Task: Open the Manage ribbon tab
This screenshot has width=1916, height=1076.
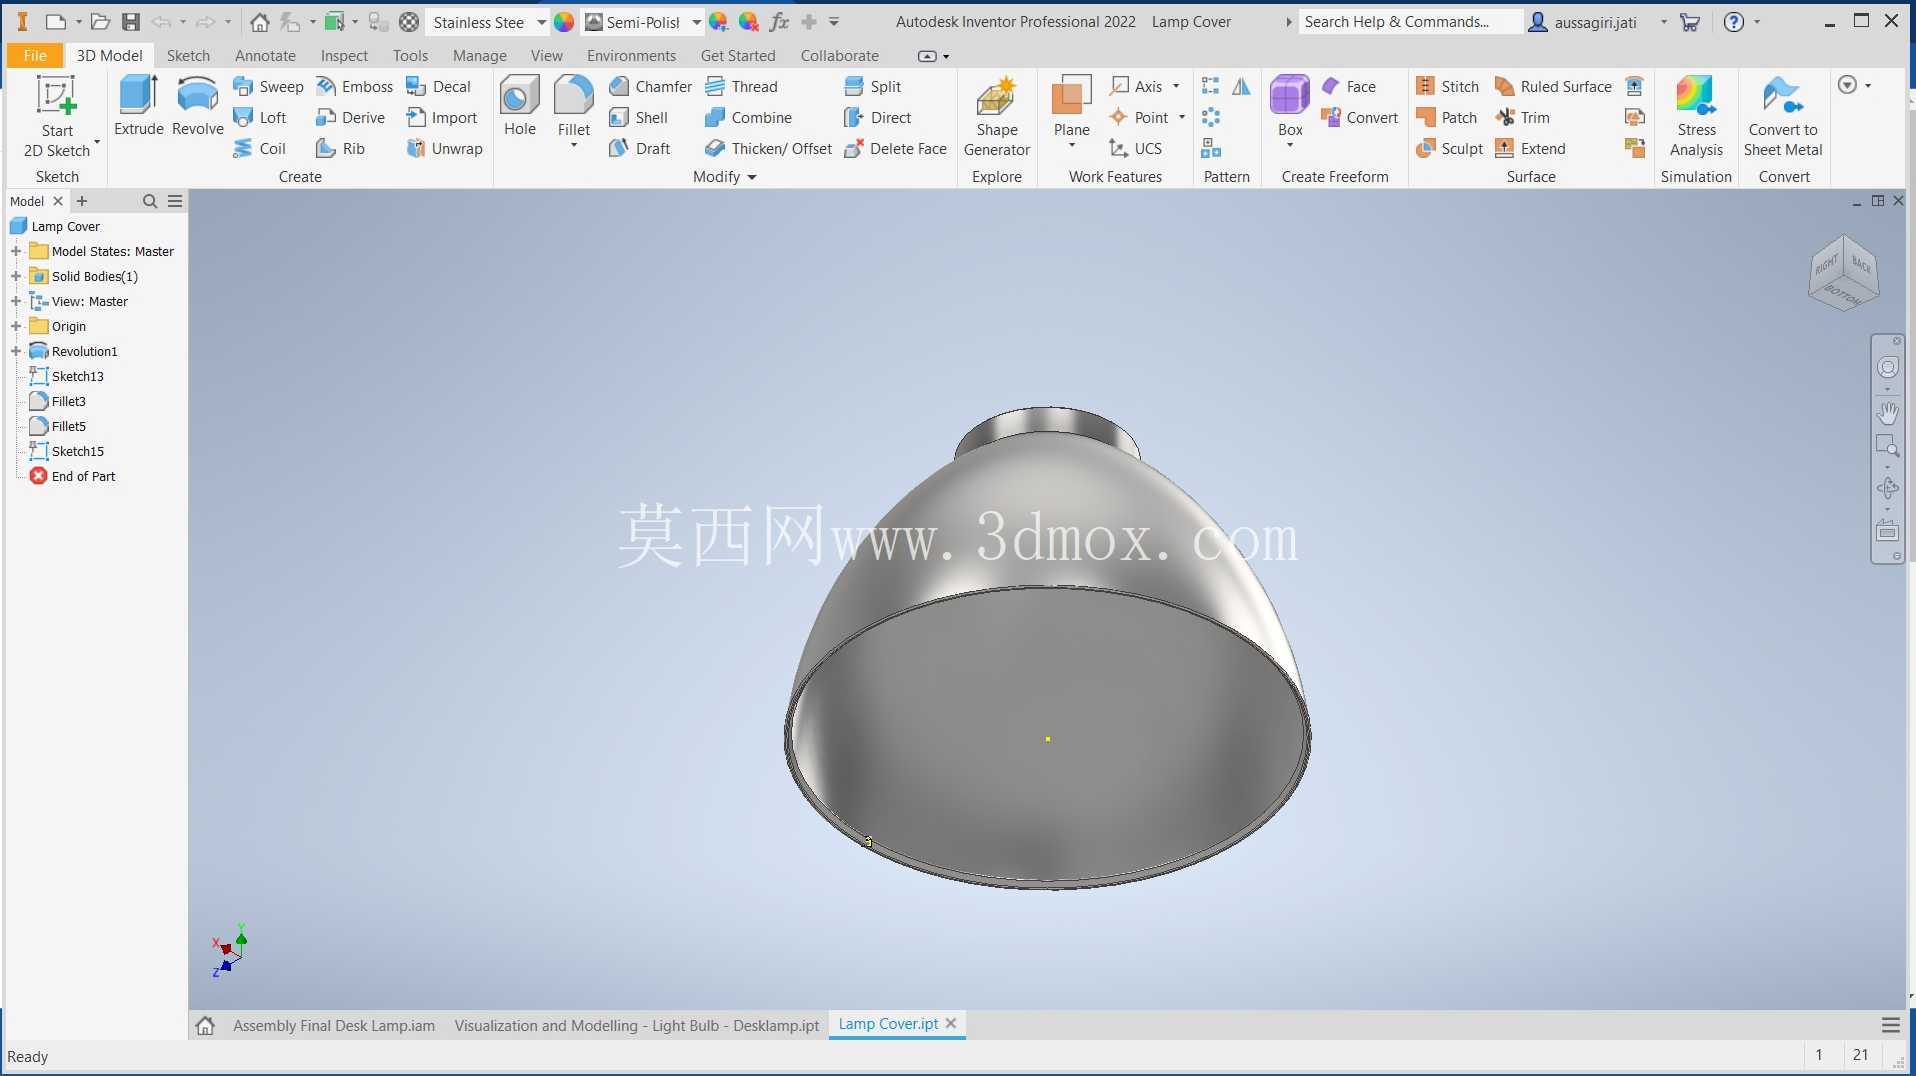Action: (479, 56)
